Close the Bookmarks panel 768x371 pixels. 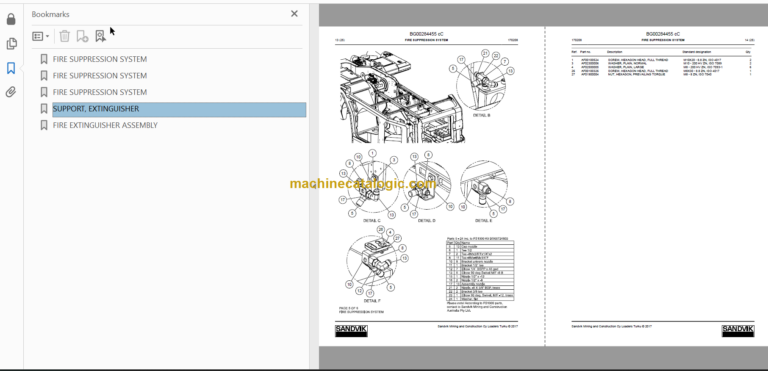coord(294,14)
